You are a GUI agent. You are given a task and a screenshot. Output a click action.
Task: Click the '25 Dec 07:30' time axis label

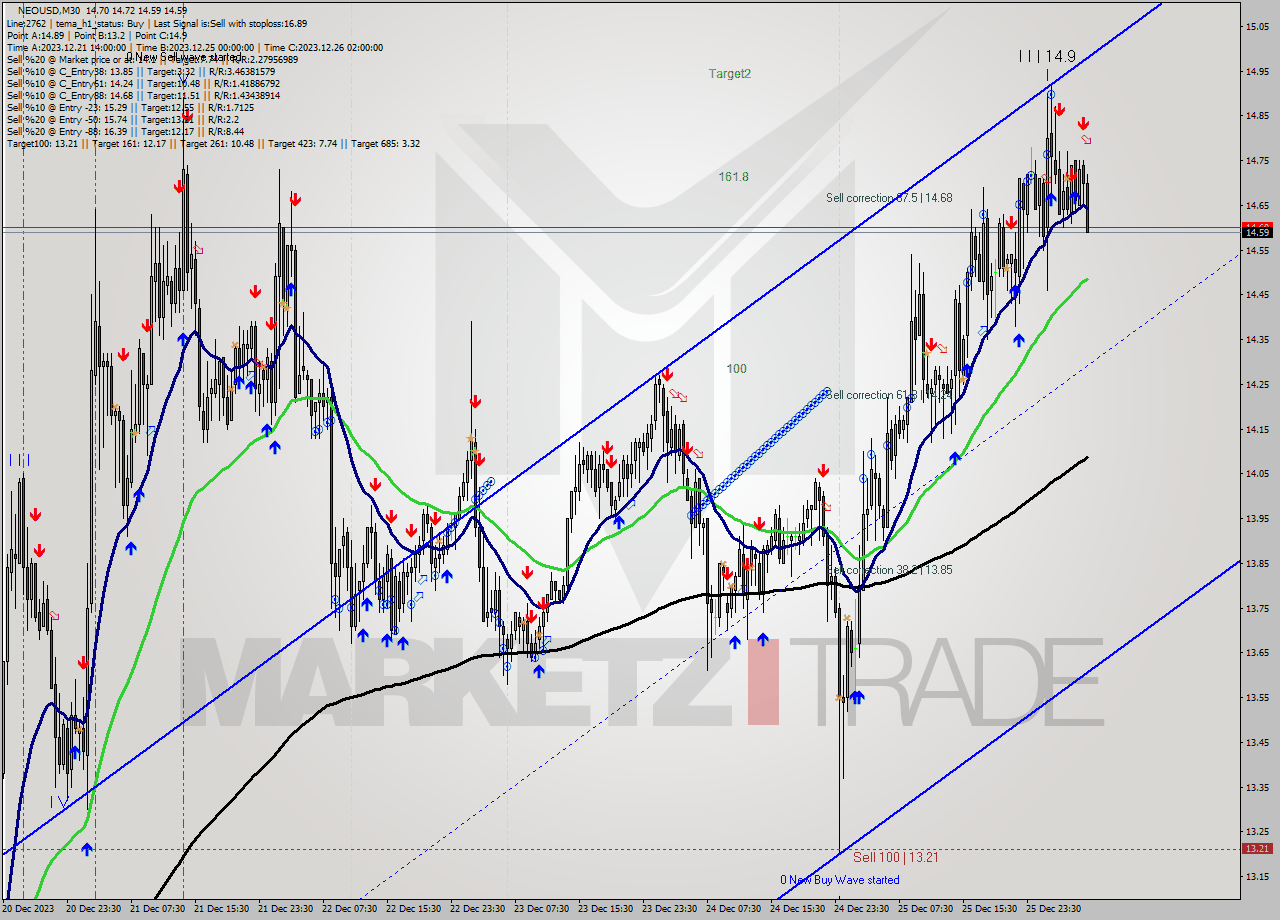click(x=926, y=909)
